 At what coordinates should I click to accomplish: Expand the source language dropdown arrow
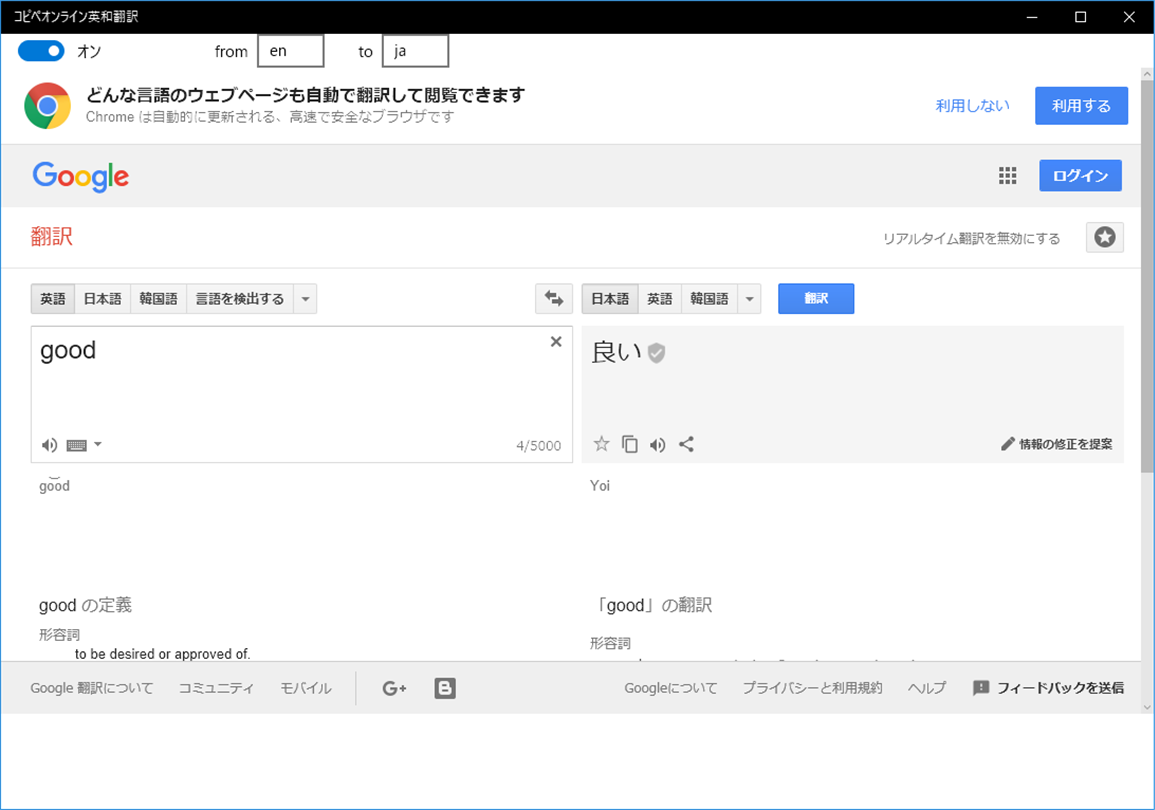click(x=305, y=298)
